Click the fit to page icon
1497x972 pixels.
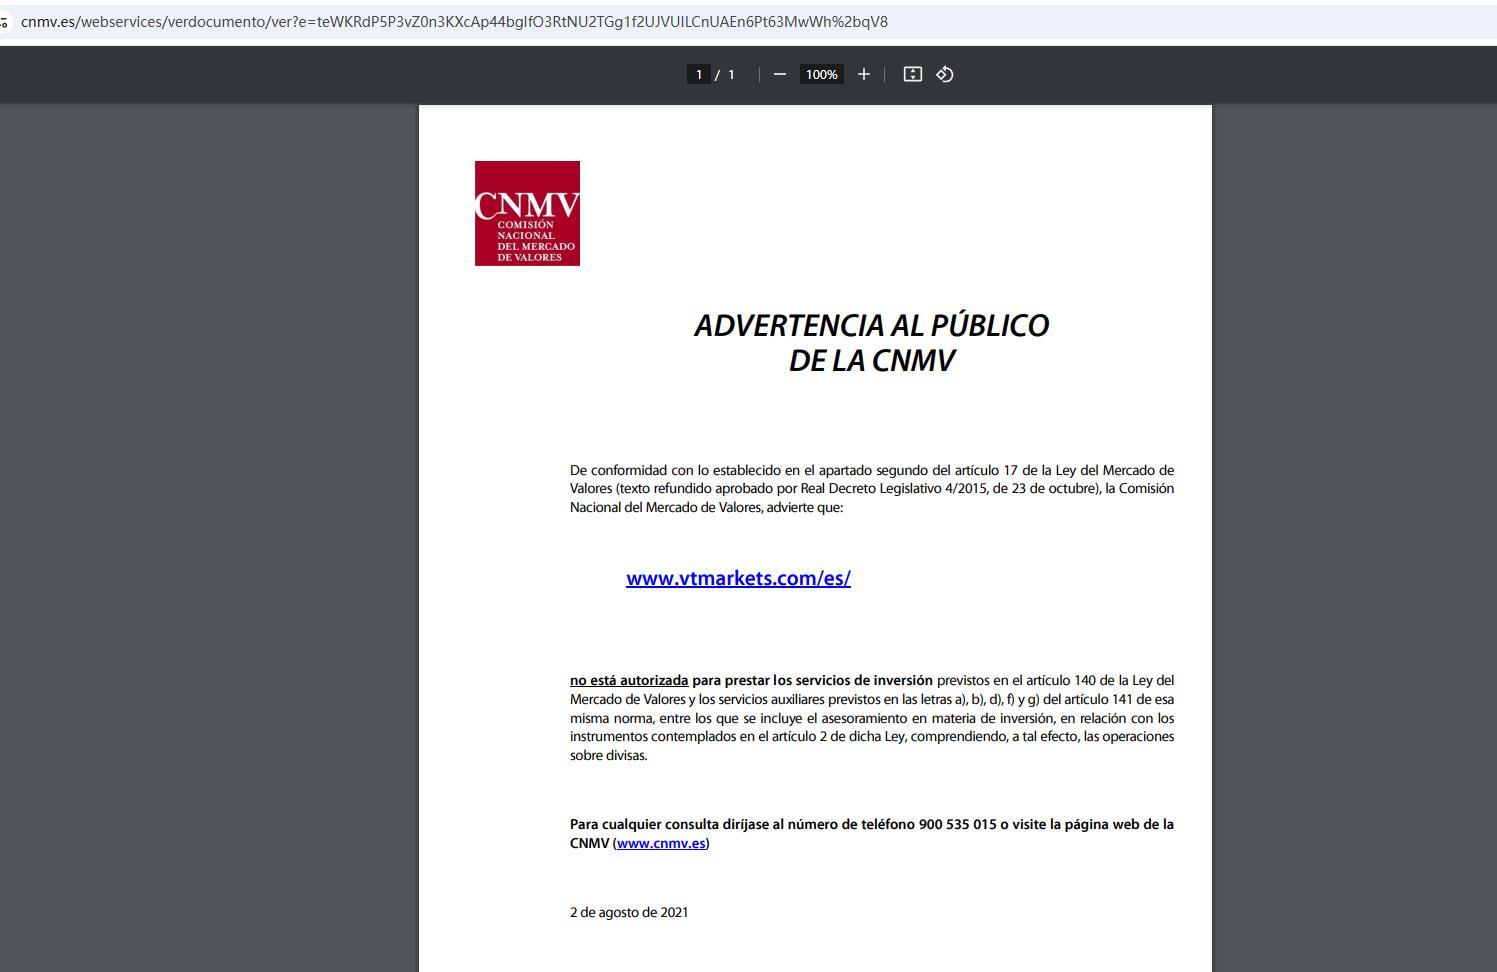tap(912, 74)
